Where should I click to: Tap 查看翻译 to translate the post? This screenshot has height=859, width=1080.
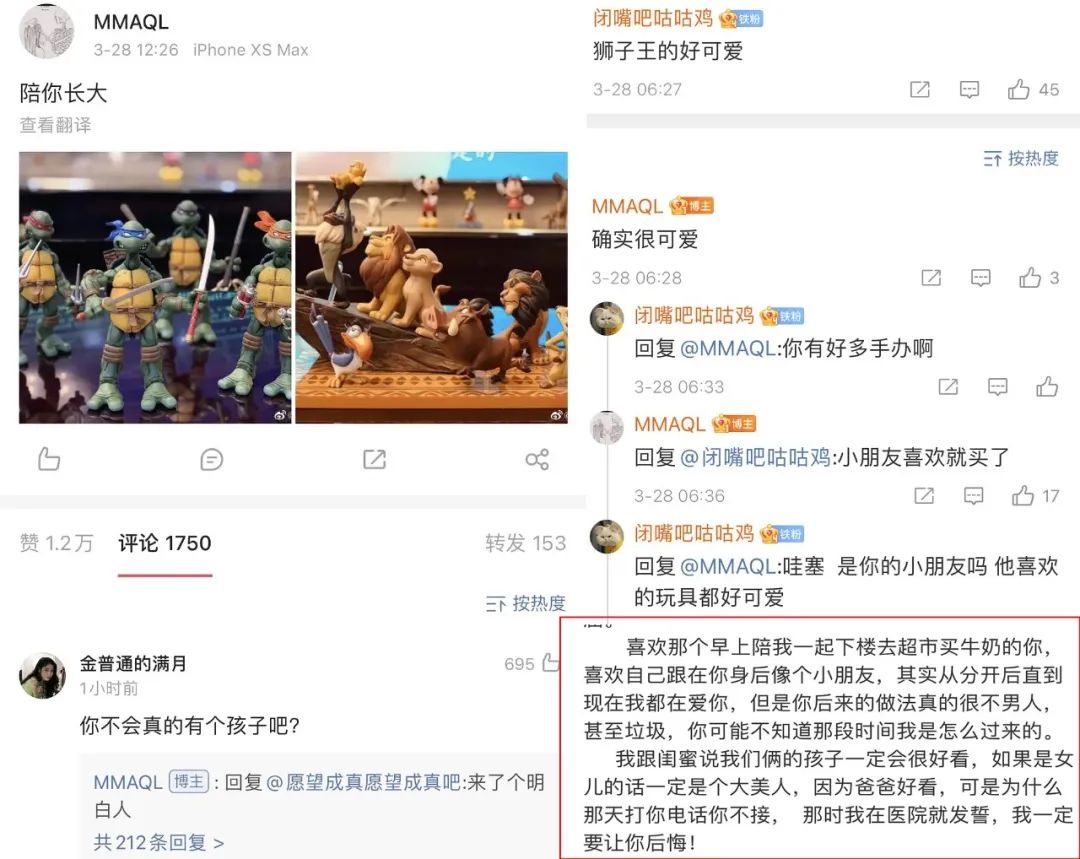click(x=55, y=125)
